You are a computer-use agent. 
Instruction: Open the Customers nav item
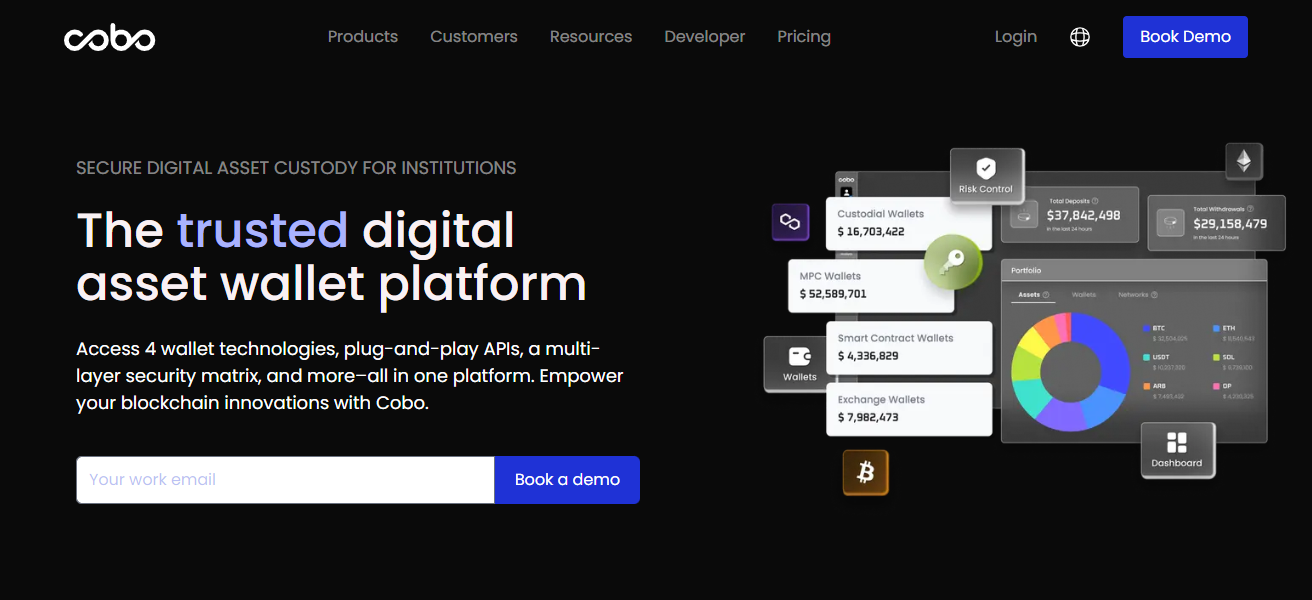(474, 37)
